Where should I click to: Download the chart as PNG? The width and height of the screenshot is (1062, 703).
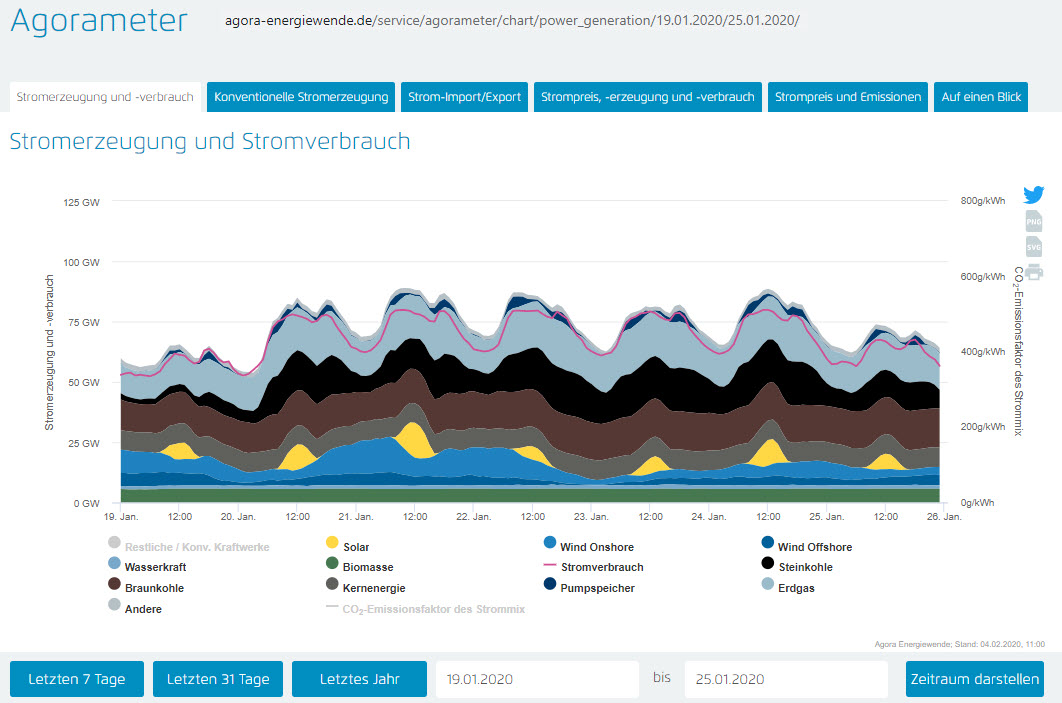(x=1033, y=221)
